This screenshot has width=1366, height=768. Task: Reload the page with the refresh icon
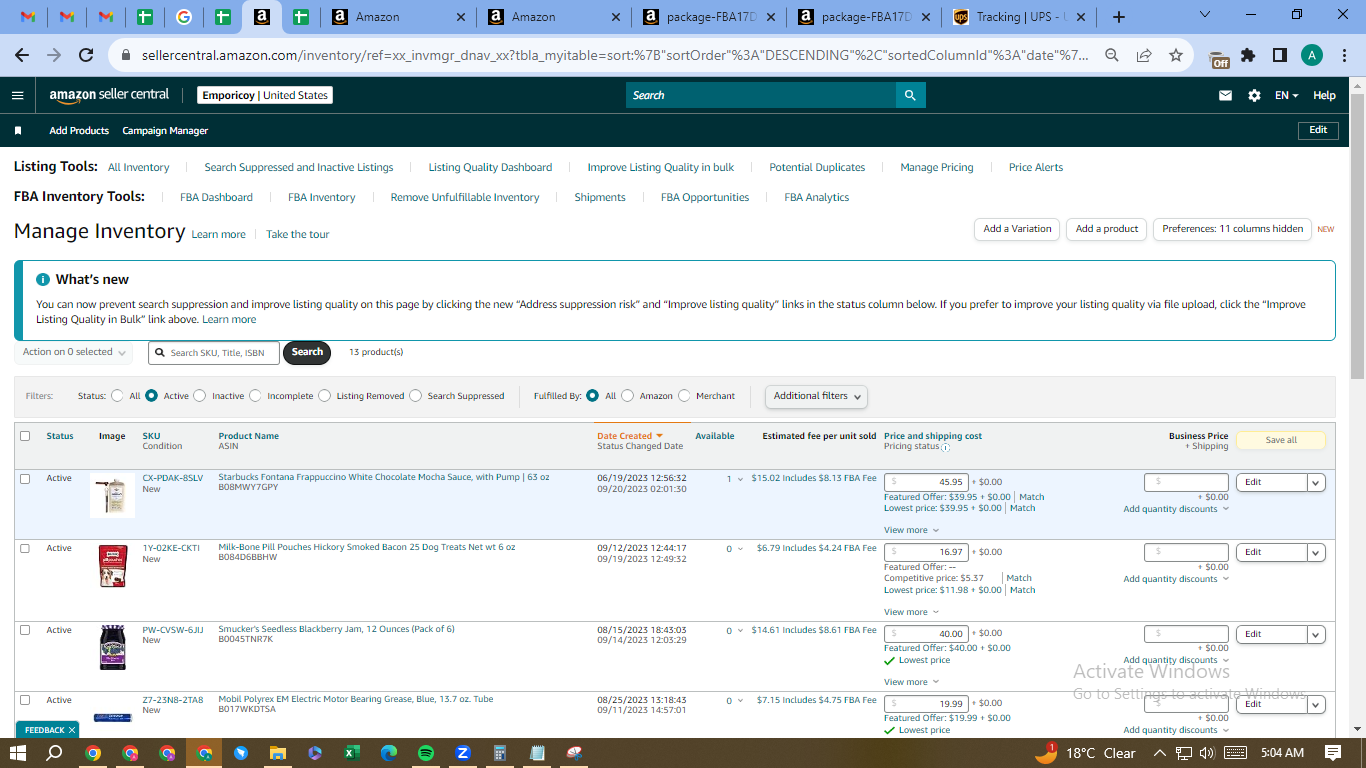click(x=86, y=56)
